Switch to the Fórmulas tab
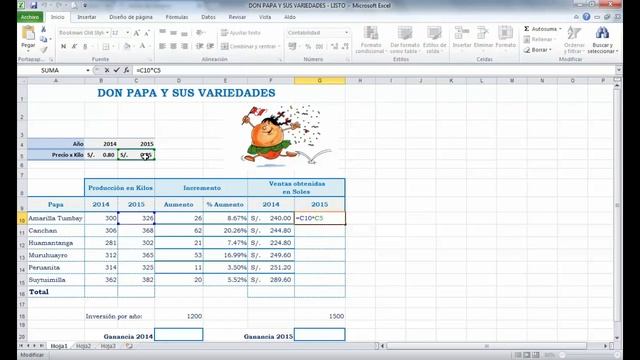This screenshot has height=360, width=640. (177, 17)
